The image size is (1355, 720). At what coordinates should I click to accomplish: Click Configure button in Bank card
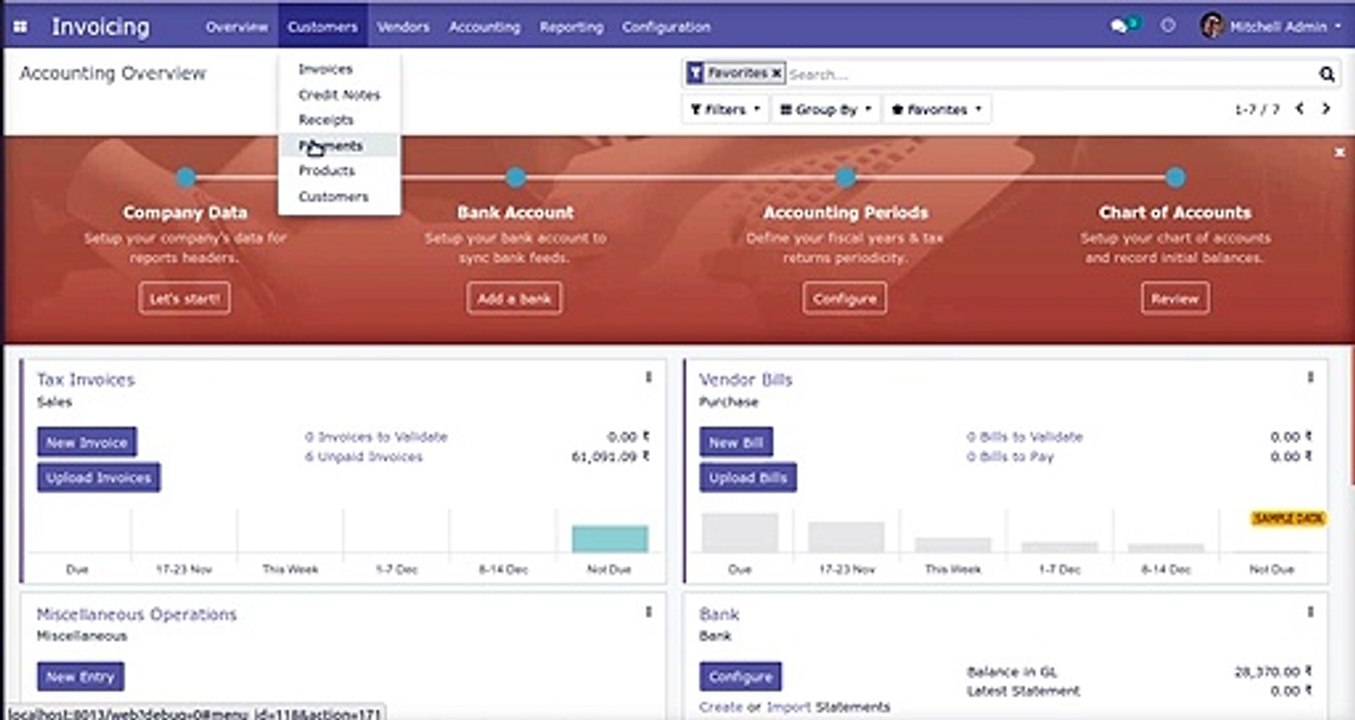coord(740,677)
